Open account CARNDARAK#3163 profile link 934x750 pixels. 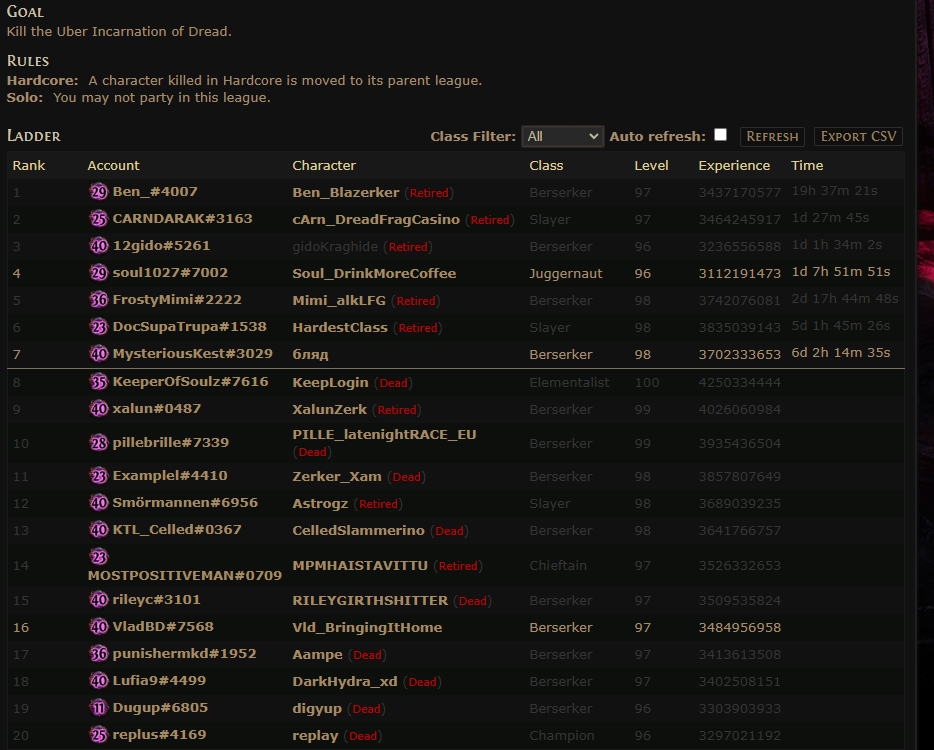pos(182,219)
